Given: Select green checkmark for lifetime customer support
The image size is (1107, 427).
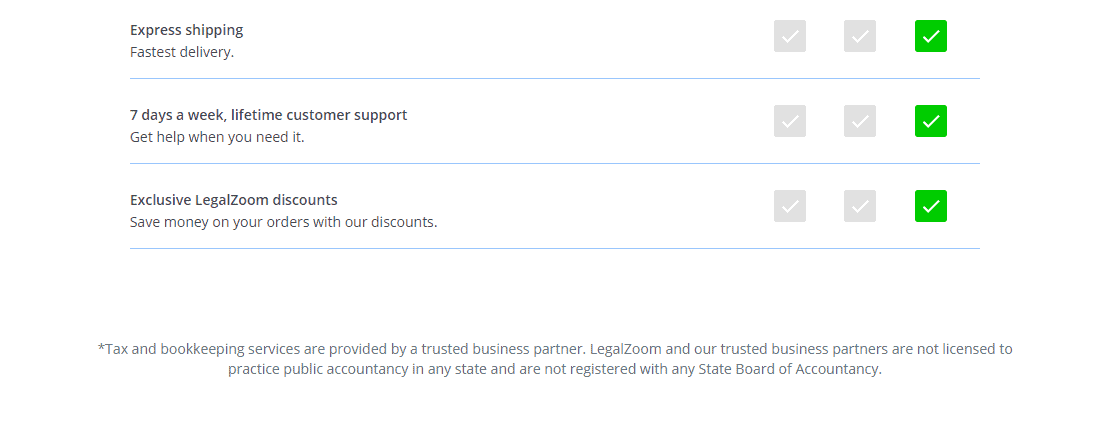Looking at the screenshot, I should coord(931,121).
